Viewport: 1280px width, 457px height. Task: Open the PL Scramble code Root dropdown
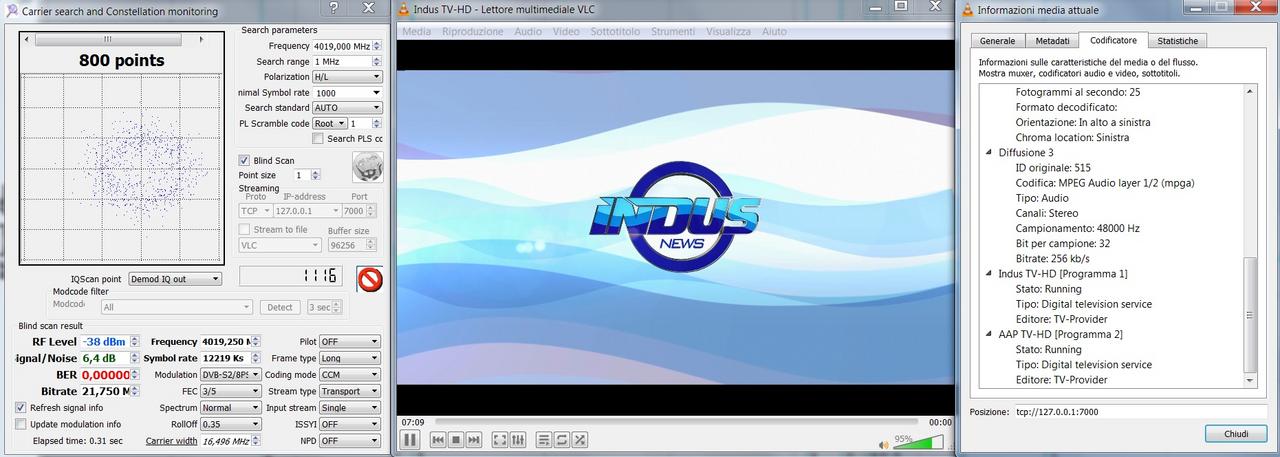click(x=330, y=123)
